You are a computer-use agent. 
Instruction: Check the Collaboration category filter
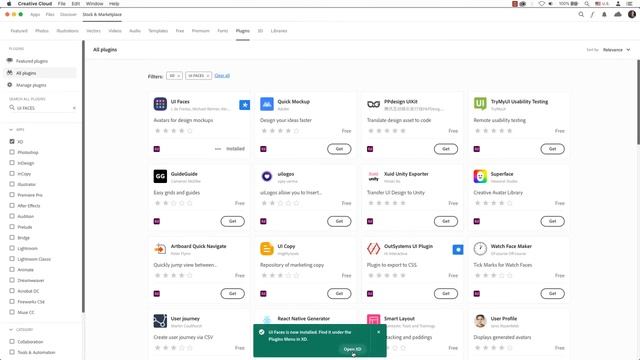(12, 341)
